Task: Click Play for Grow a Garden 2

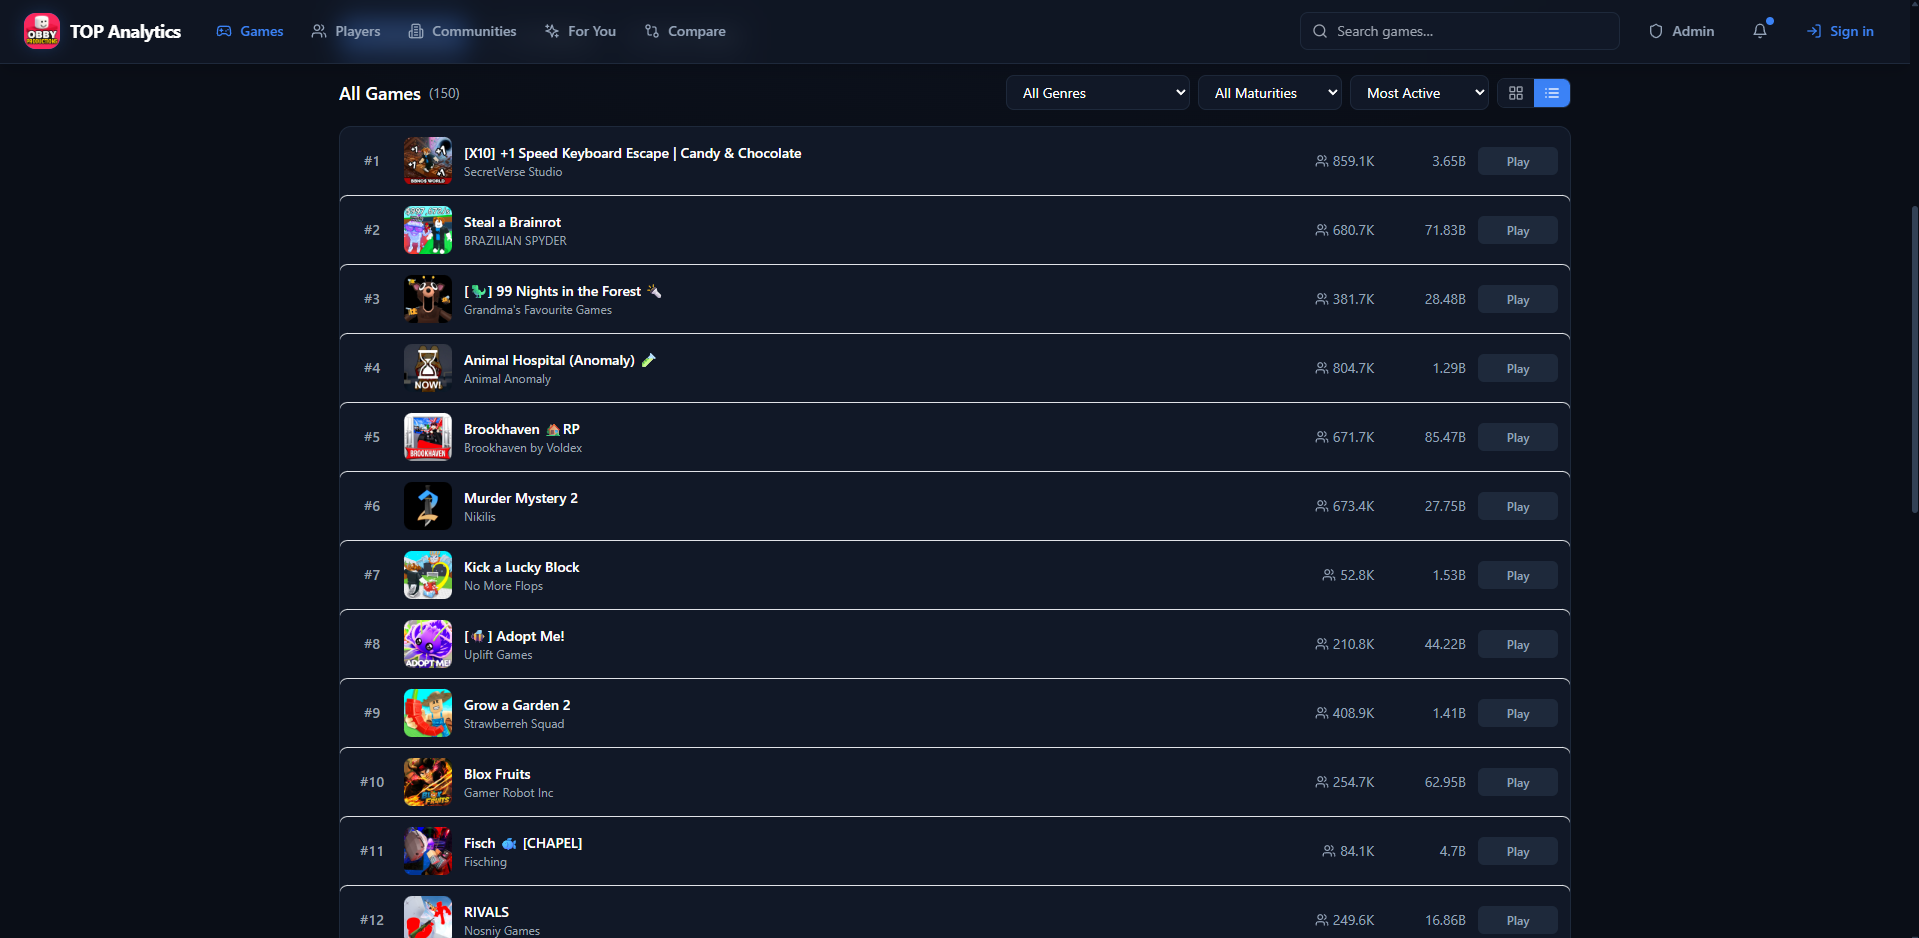Action: coord(1518,713)
